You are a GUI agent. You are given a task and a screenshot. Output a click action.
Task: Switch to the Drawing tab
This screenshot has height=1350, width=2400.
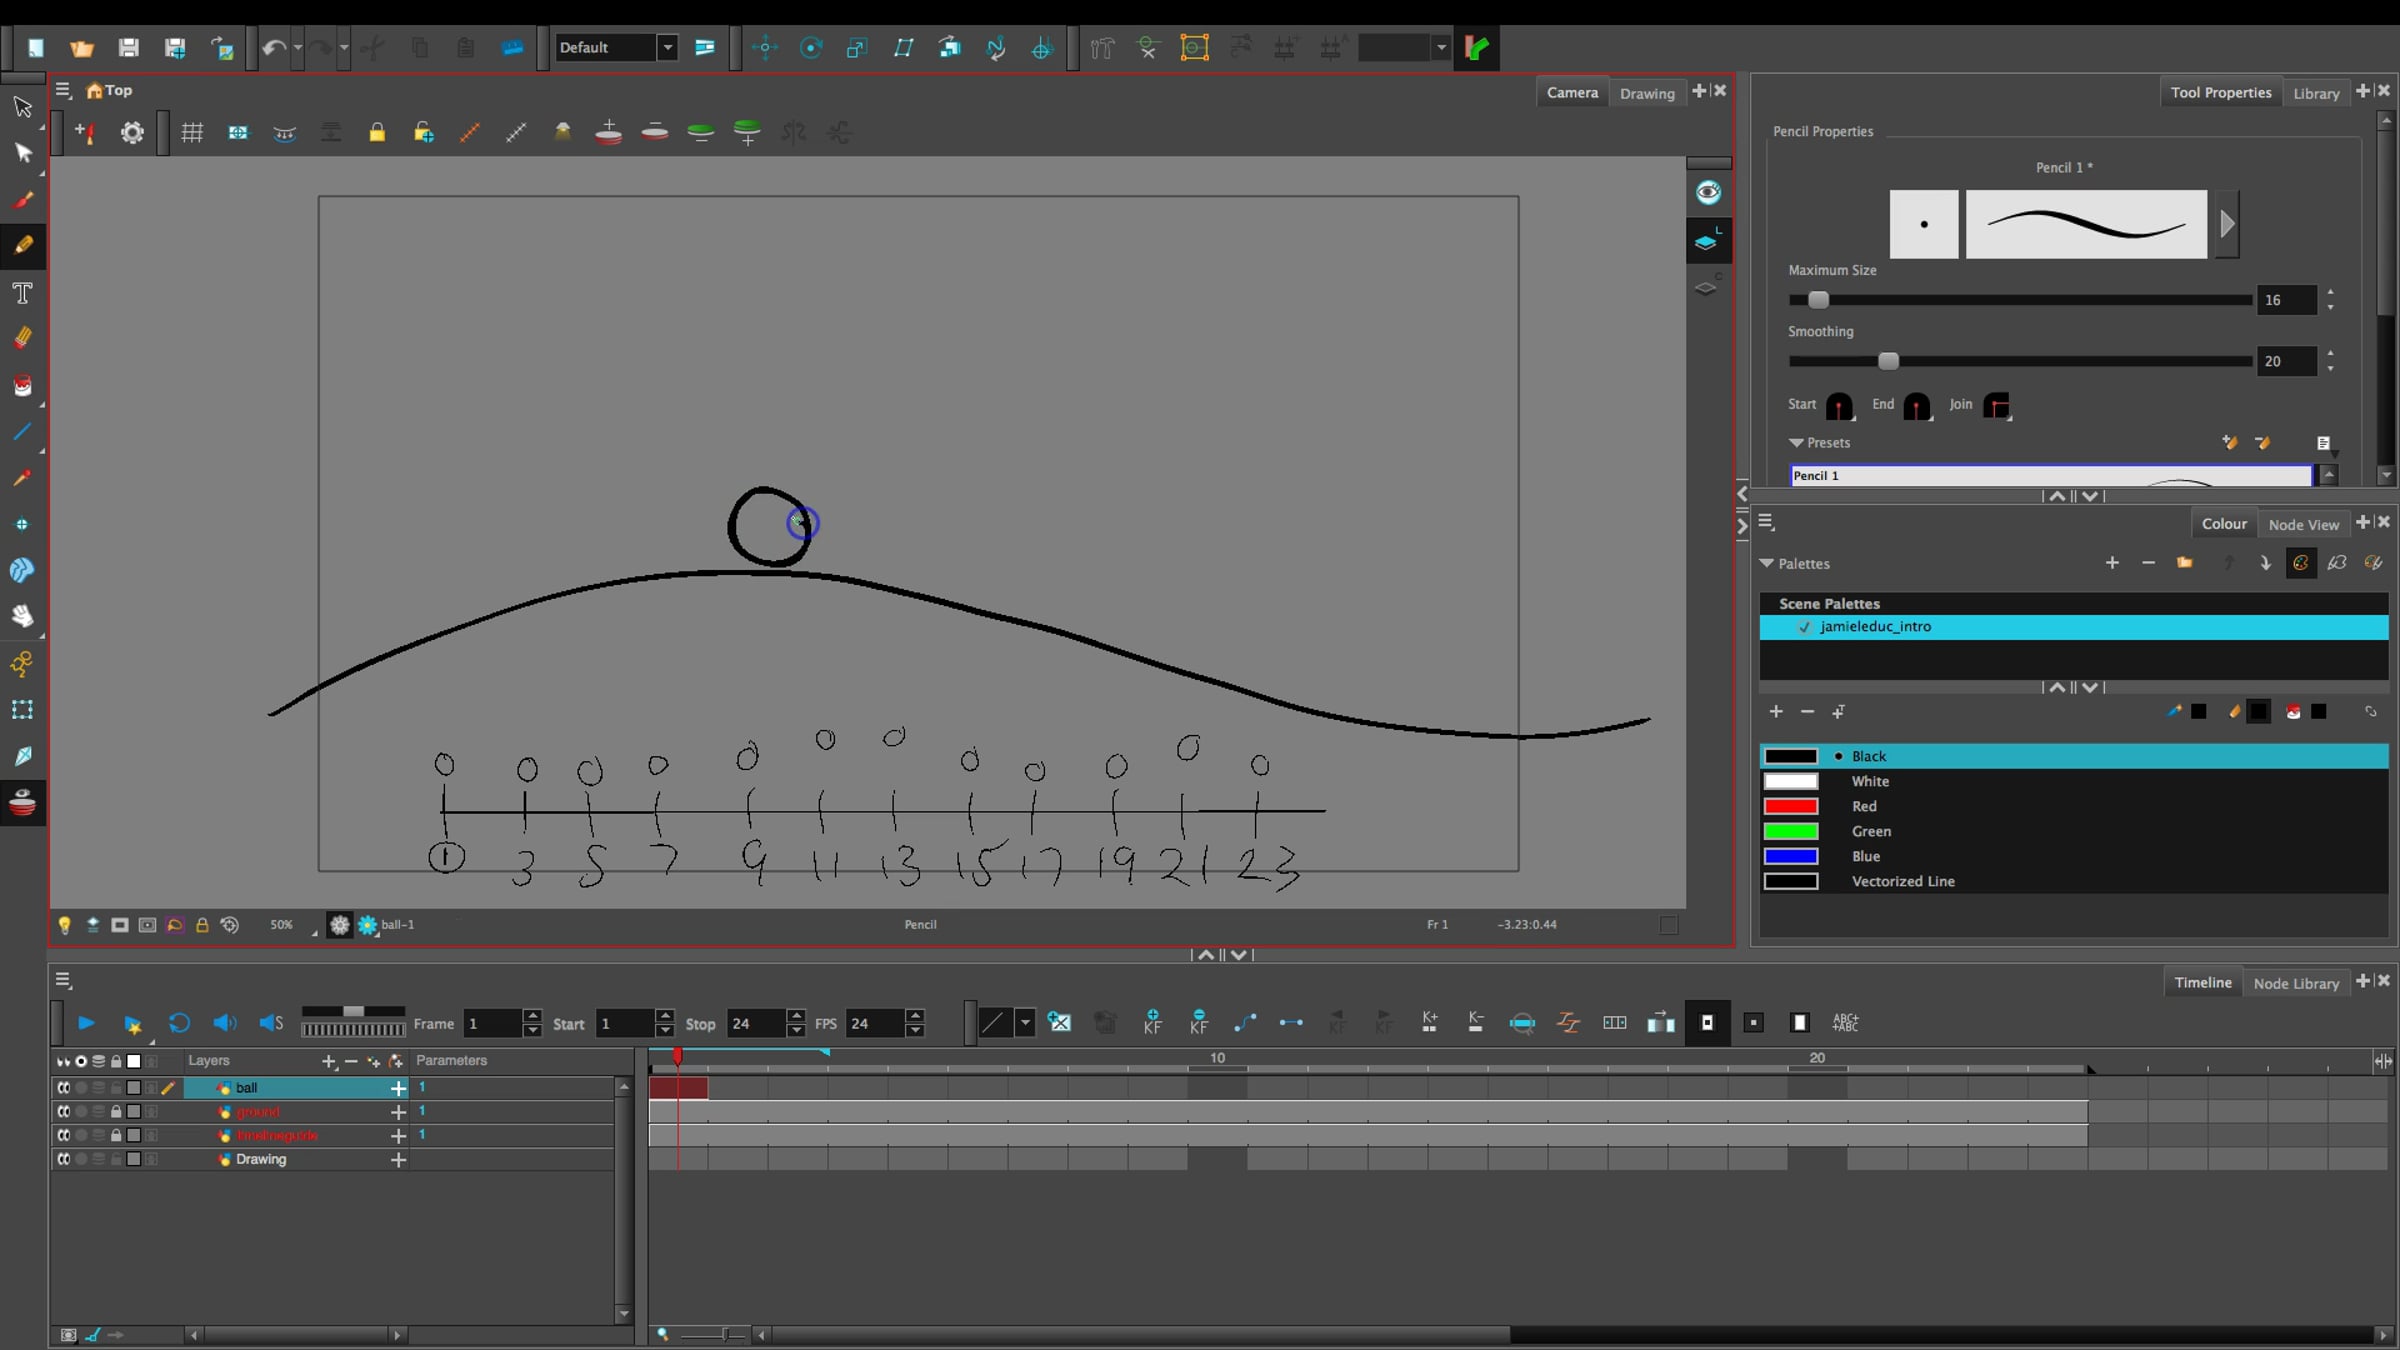[1646, 93]
